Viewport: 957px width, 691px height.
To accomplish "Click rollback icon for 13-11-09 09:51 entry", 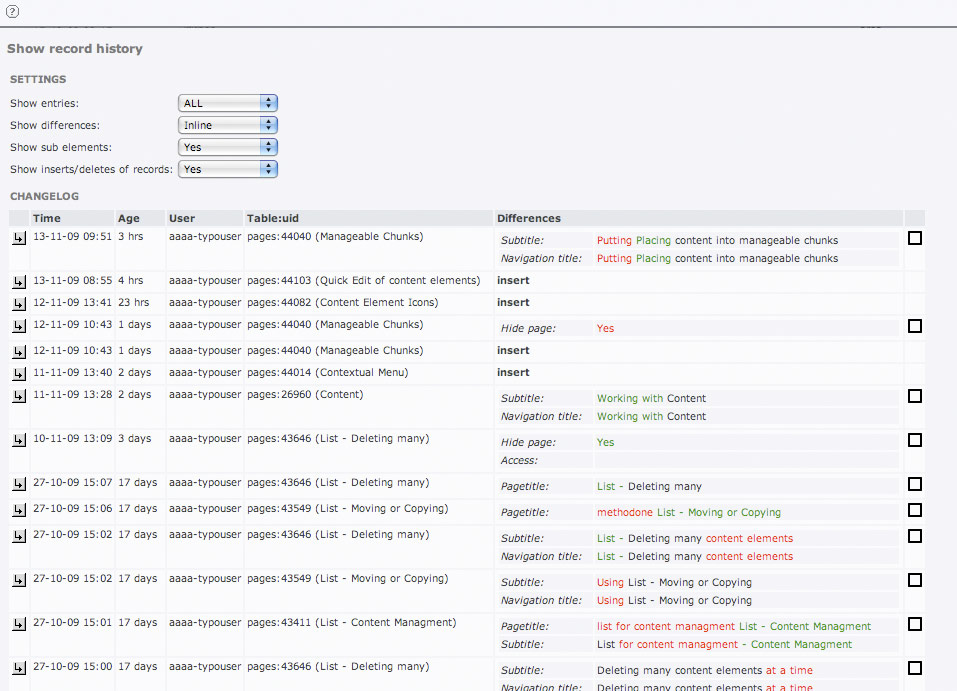I will coord(19,239).
